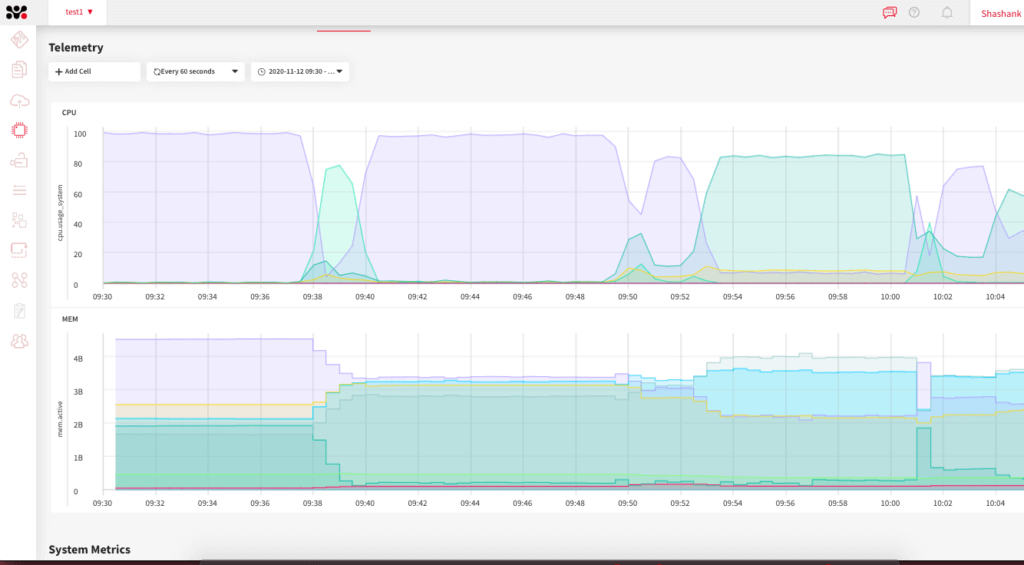Open the dashed-screen sidebar icon
The width and height of the screenshot is (1024, 565).
(20, 250)
